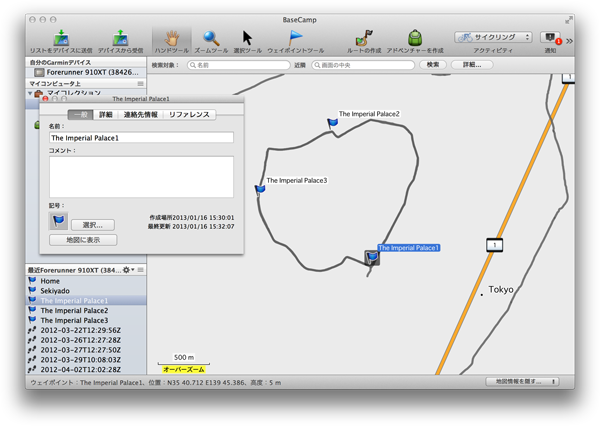The image size is (600, 426).
Task: Click the 検索 search button
Action: (432, 65)
